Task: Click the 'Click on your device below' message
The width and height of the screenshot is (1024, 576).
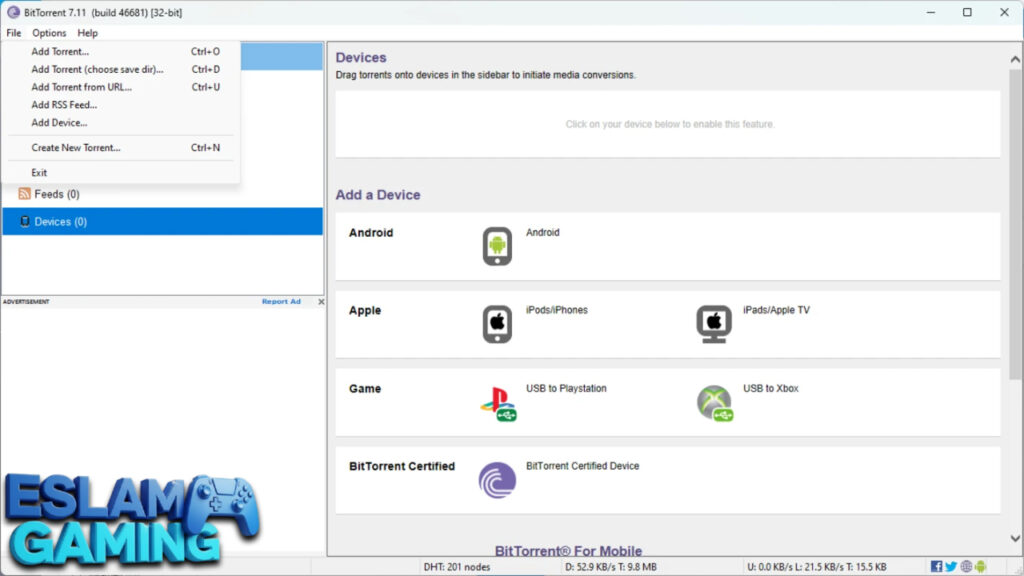Action: pos(669,124)
